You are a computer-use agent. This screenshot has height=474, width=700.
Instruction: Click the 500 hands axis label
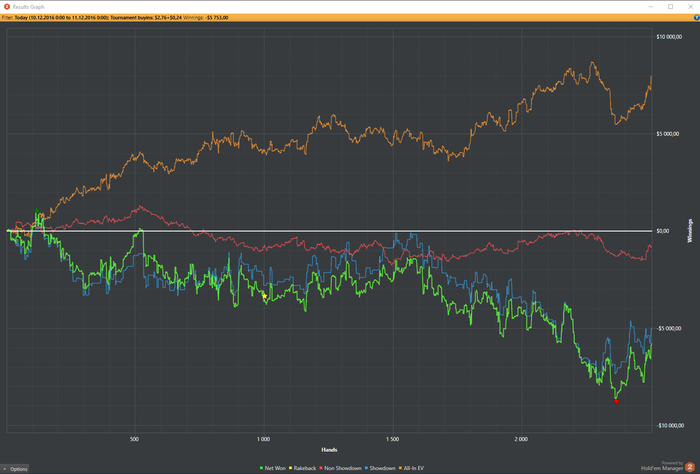134,439
